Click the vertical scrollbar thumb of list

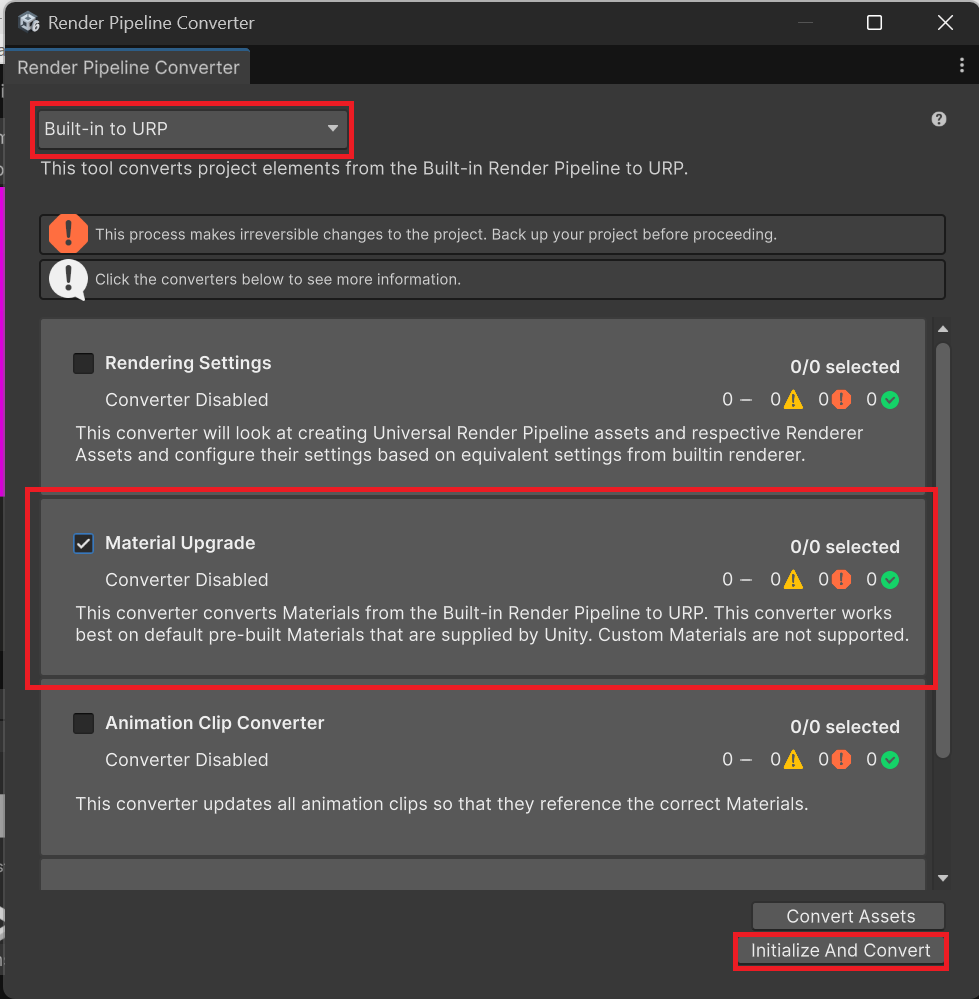942,550
